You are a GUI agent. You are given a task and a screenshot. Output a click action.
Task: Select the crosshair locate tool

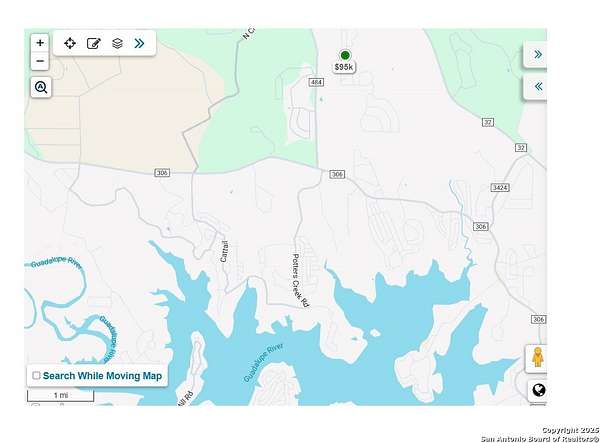[70, 43]
